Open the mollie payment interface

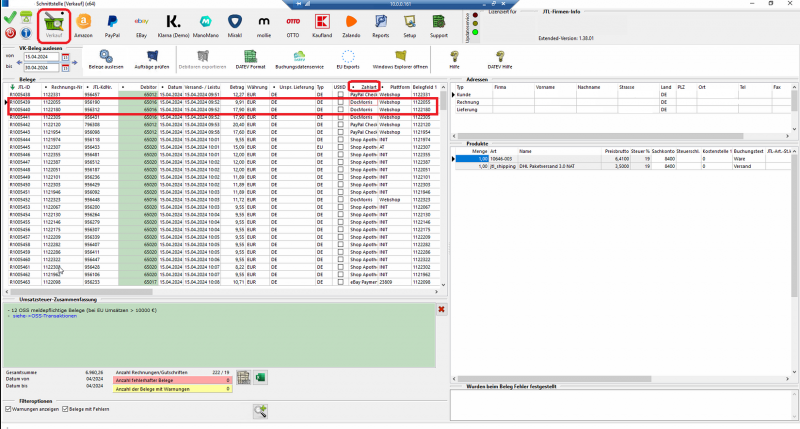pyautogui.click(x=263, y=24)
